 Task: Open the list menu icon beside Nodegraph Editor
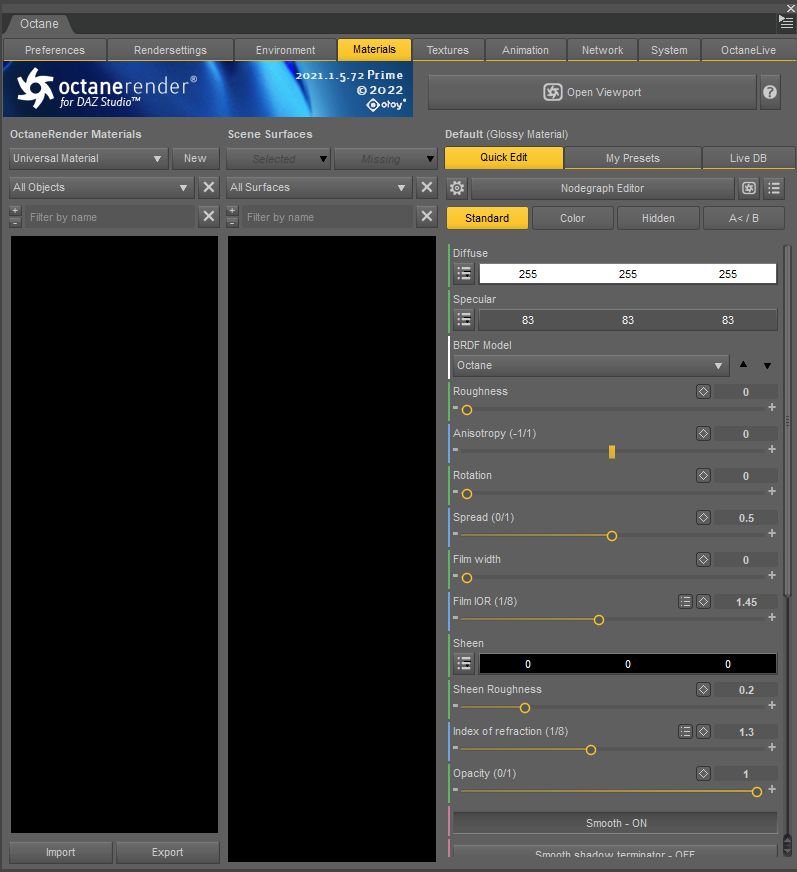click(x=774, y=188)
